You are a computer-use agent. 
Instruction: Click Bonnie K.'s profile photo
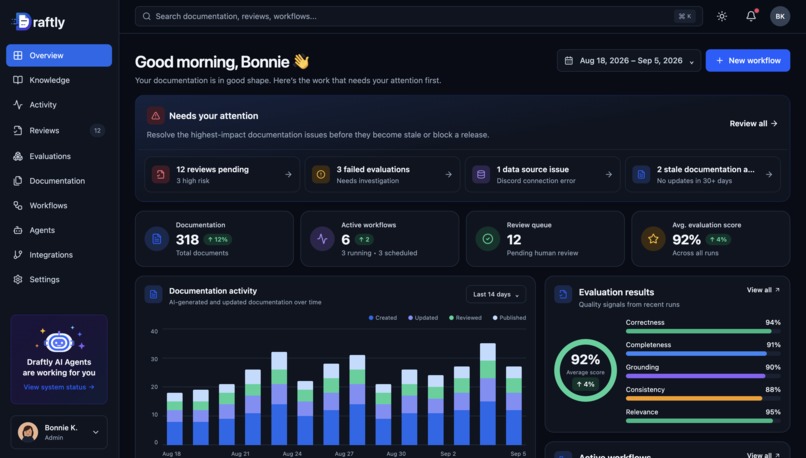28,432
